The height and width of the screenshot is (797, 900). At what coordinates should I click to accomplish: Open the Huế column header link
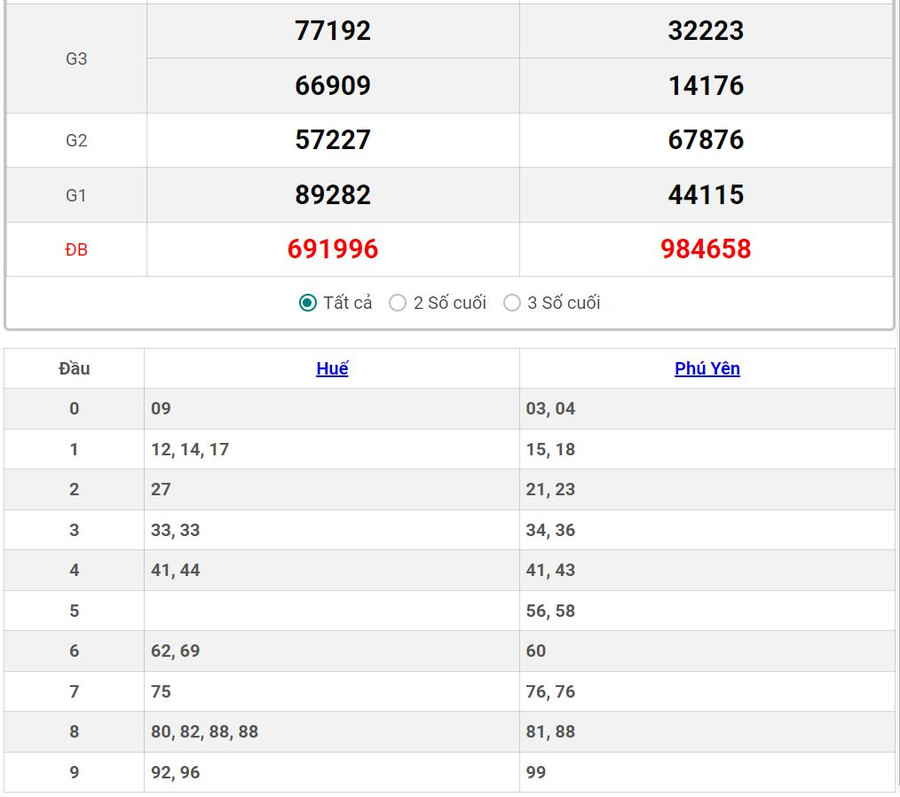click(x=332, y=369)
